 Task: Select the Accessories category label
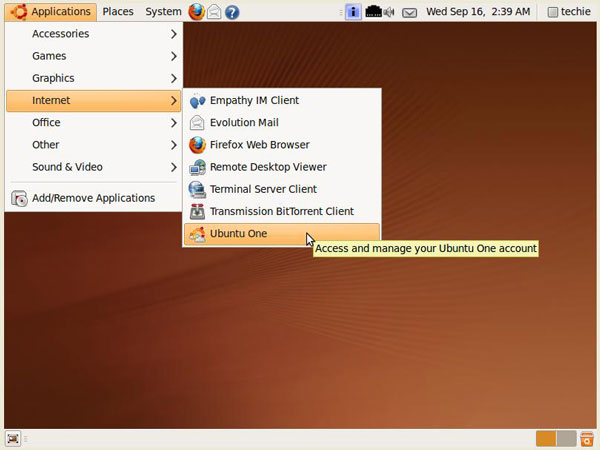pos(60,34)
